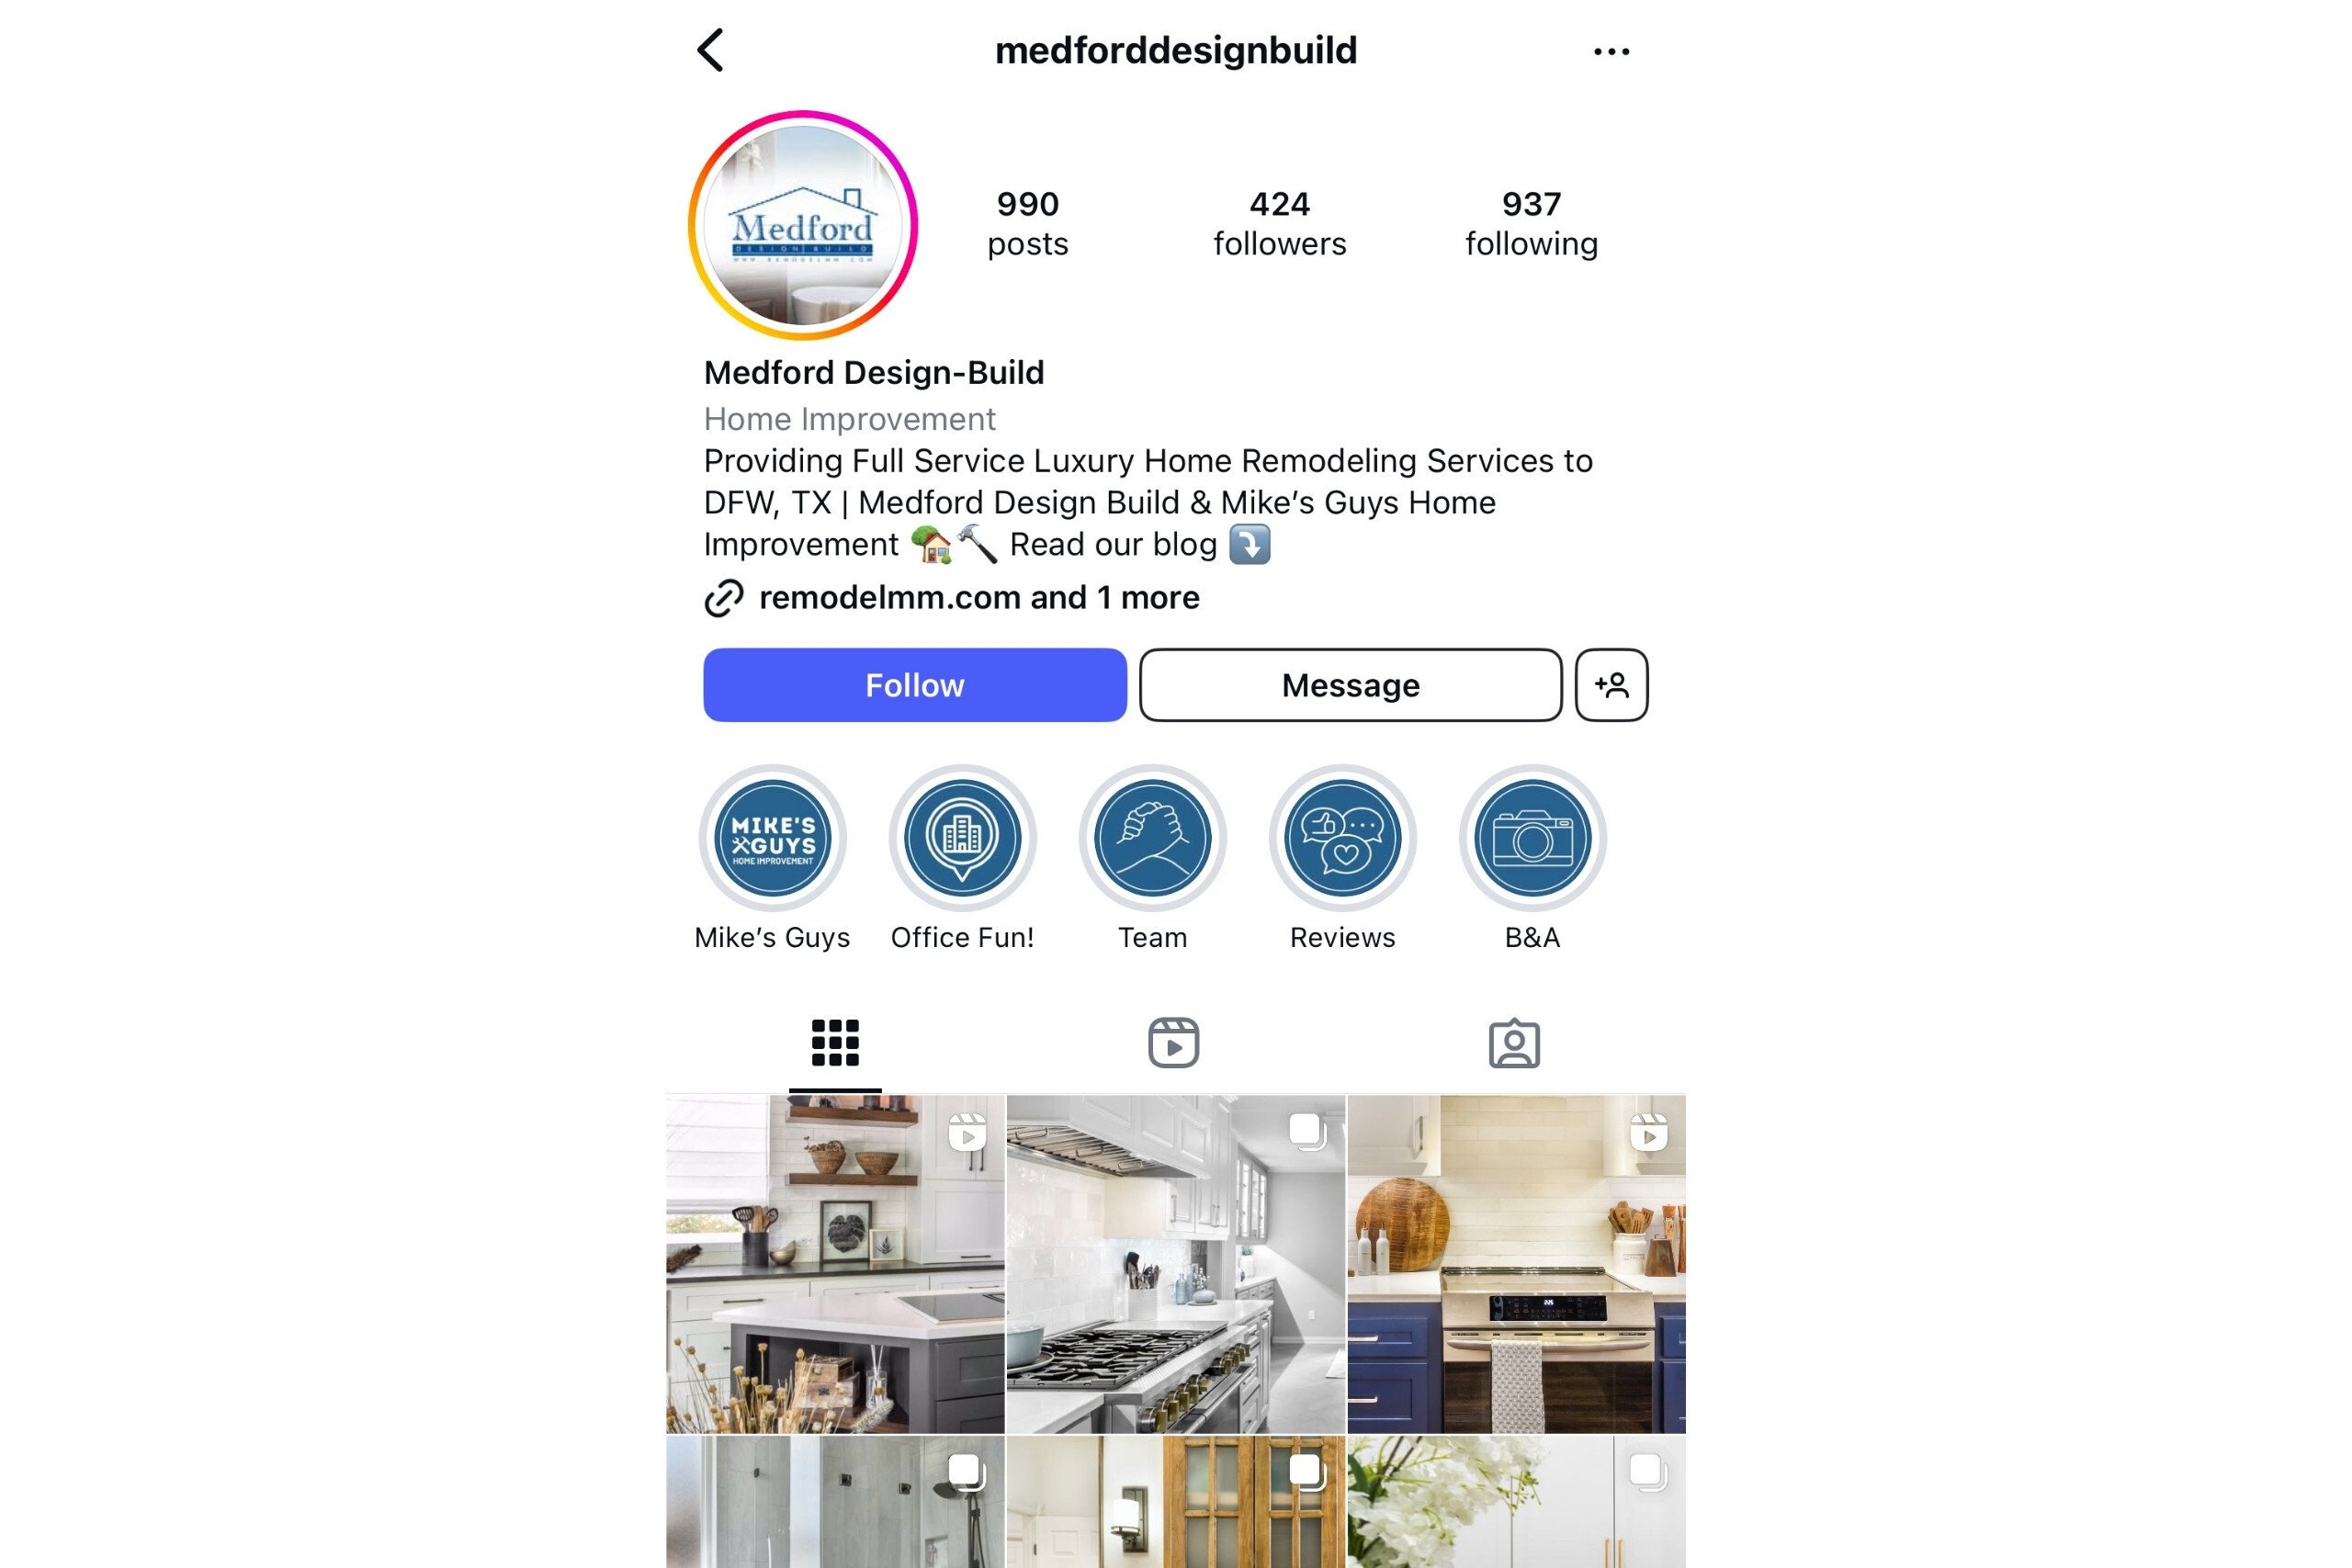
Task: Open the Reviews story highlight
Action: (1342, 838)
